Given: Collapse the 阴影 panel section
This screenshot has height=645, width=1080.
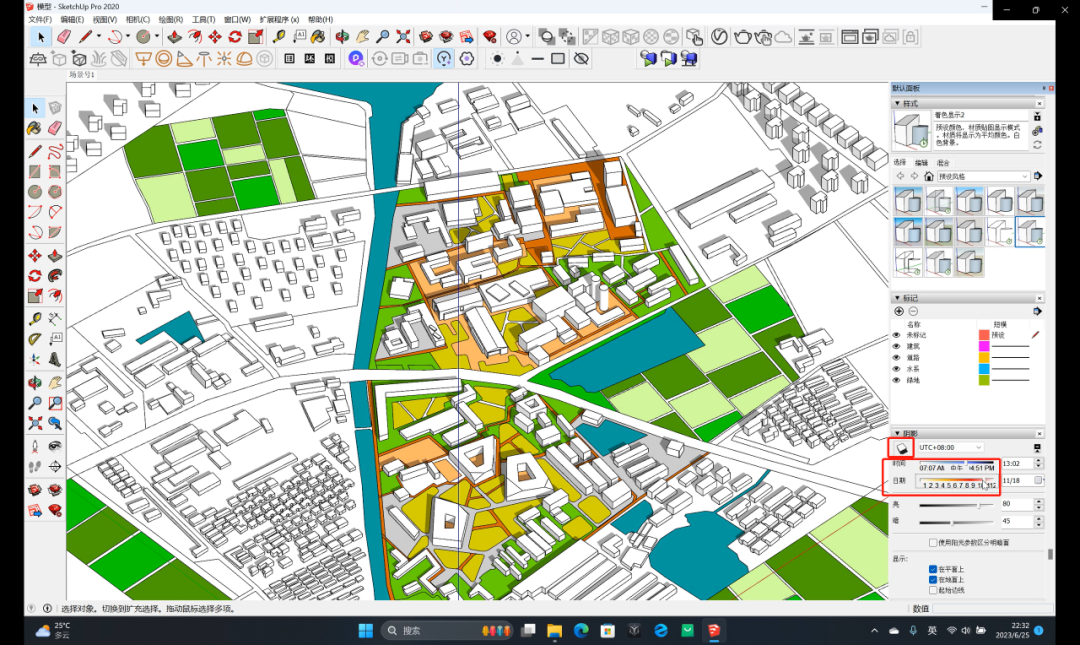Looking at the screenshot, I should 897,433.
